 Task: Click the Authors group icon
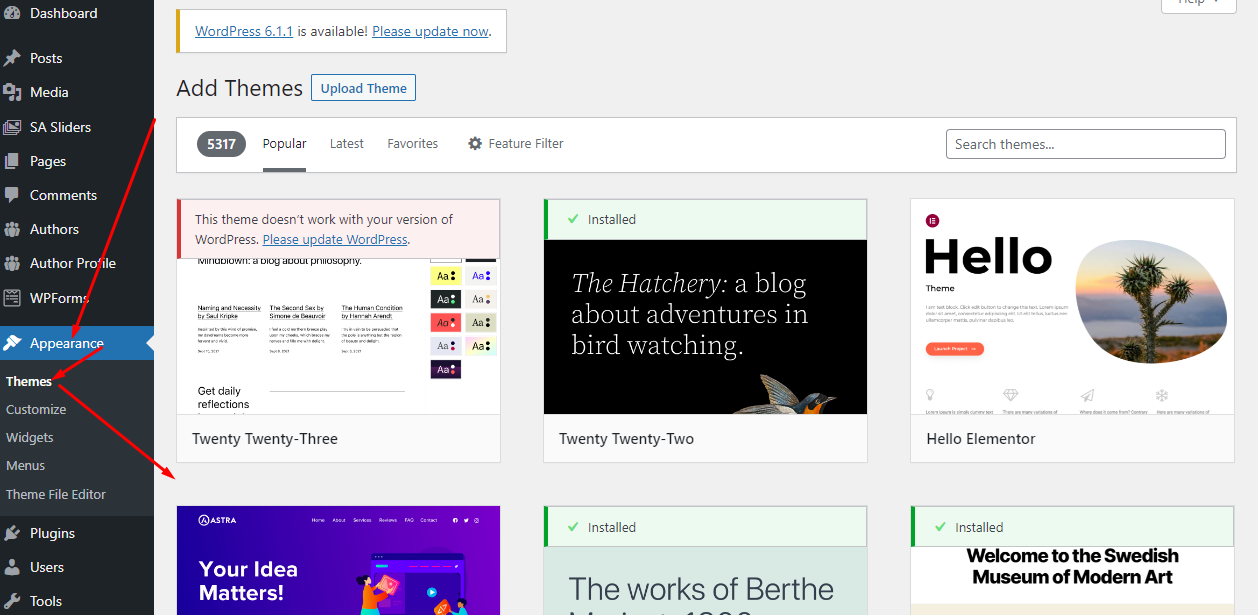click(x=12, y=229)
